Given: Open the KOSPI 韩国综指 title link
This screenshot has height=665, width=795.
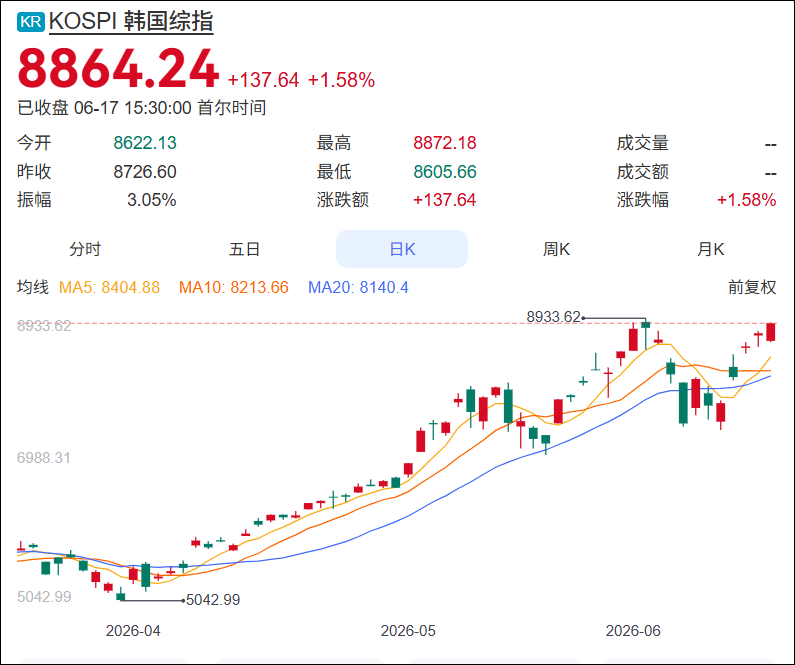Looking at the screenshot, I should 131,22.
